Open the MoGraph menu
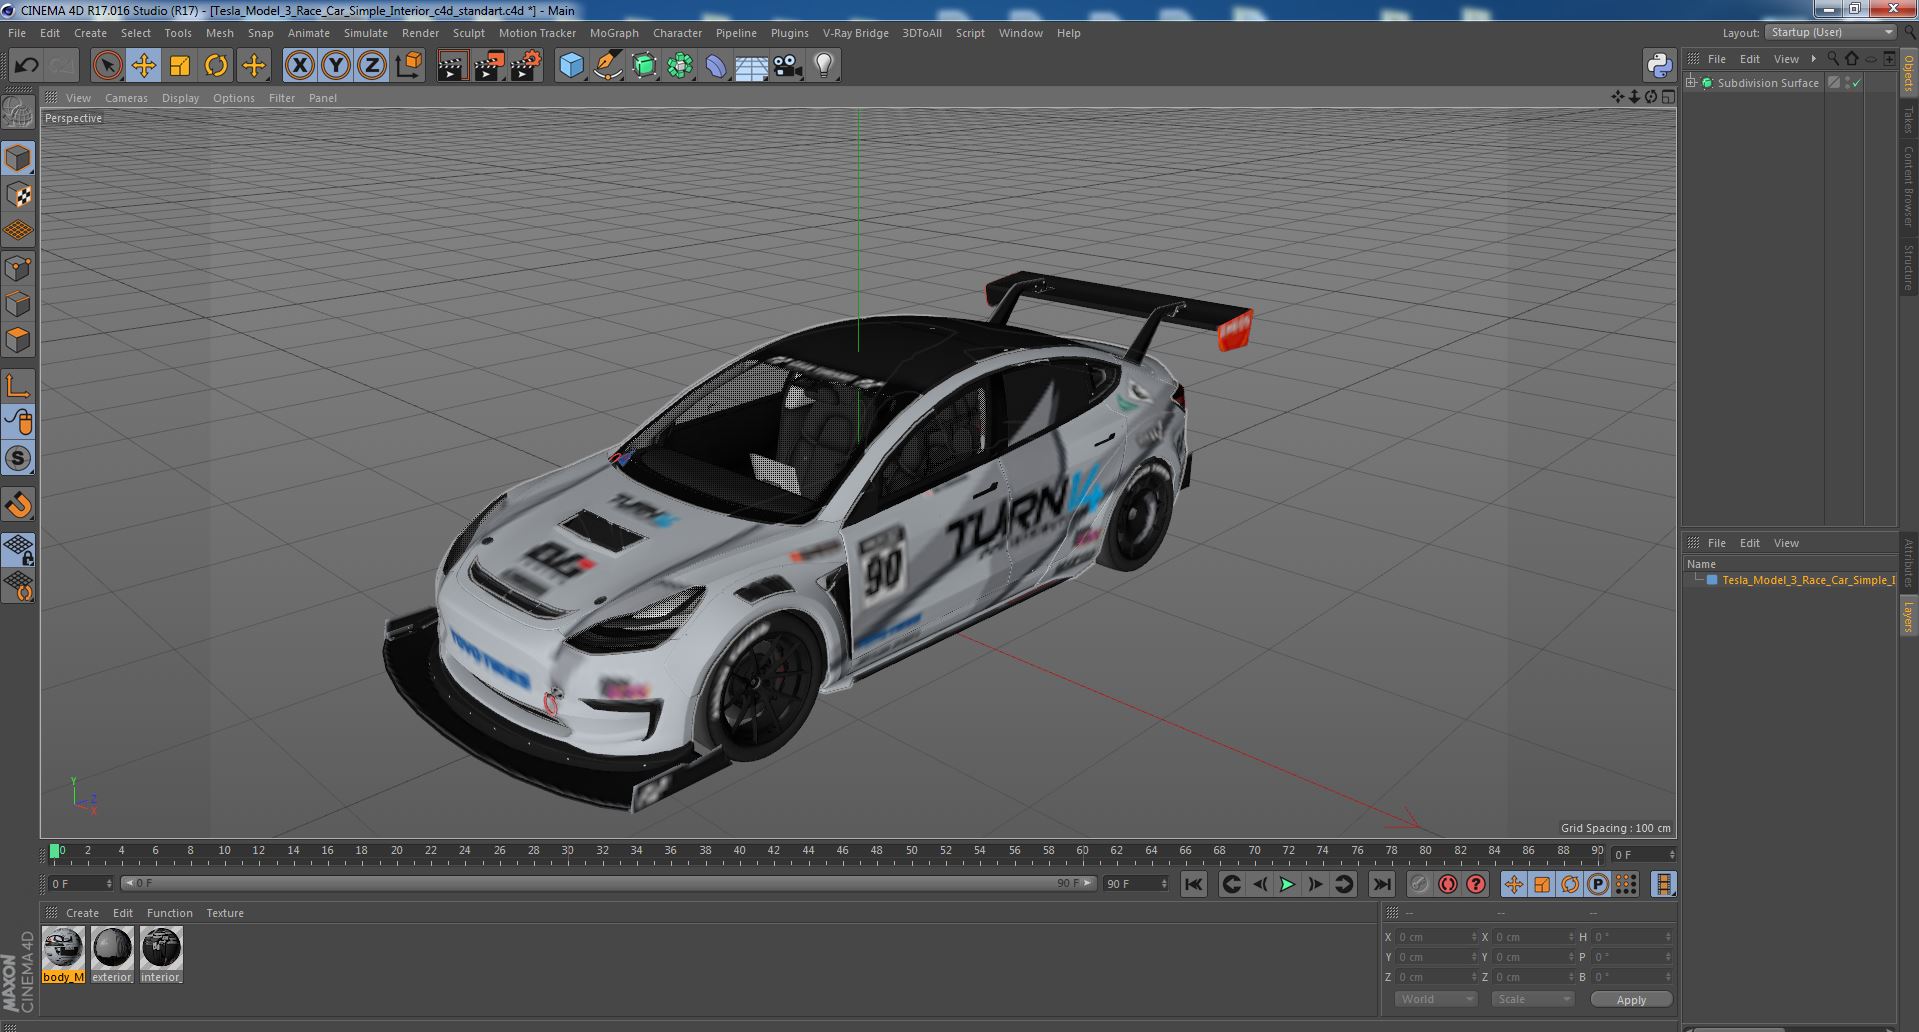Image resolution: width=1919 pixels, height=1032 pixels. point(614,33)
